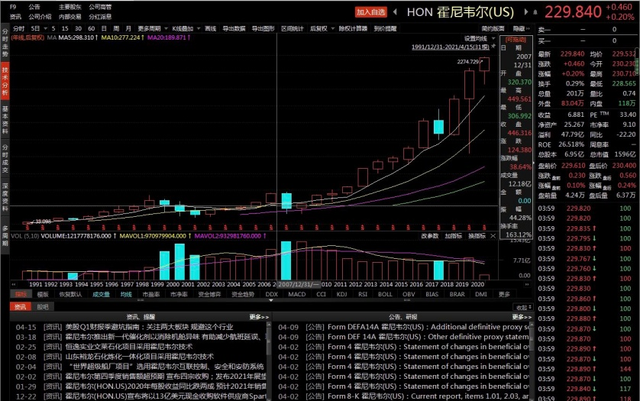Click the 1991/12/31-2021/4/15 date range link
The image size is (640, 401).
click(450, 47)
